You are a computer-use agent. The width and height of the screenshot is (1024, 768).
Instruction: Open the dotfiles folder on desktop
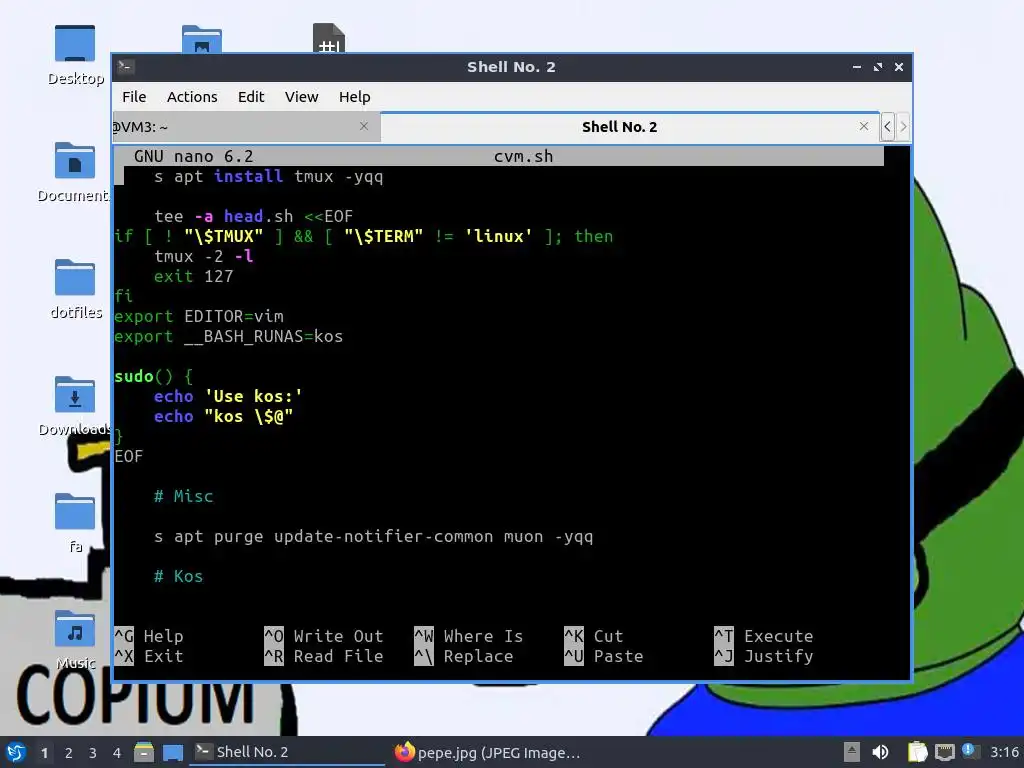(x=75, y=278)
